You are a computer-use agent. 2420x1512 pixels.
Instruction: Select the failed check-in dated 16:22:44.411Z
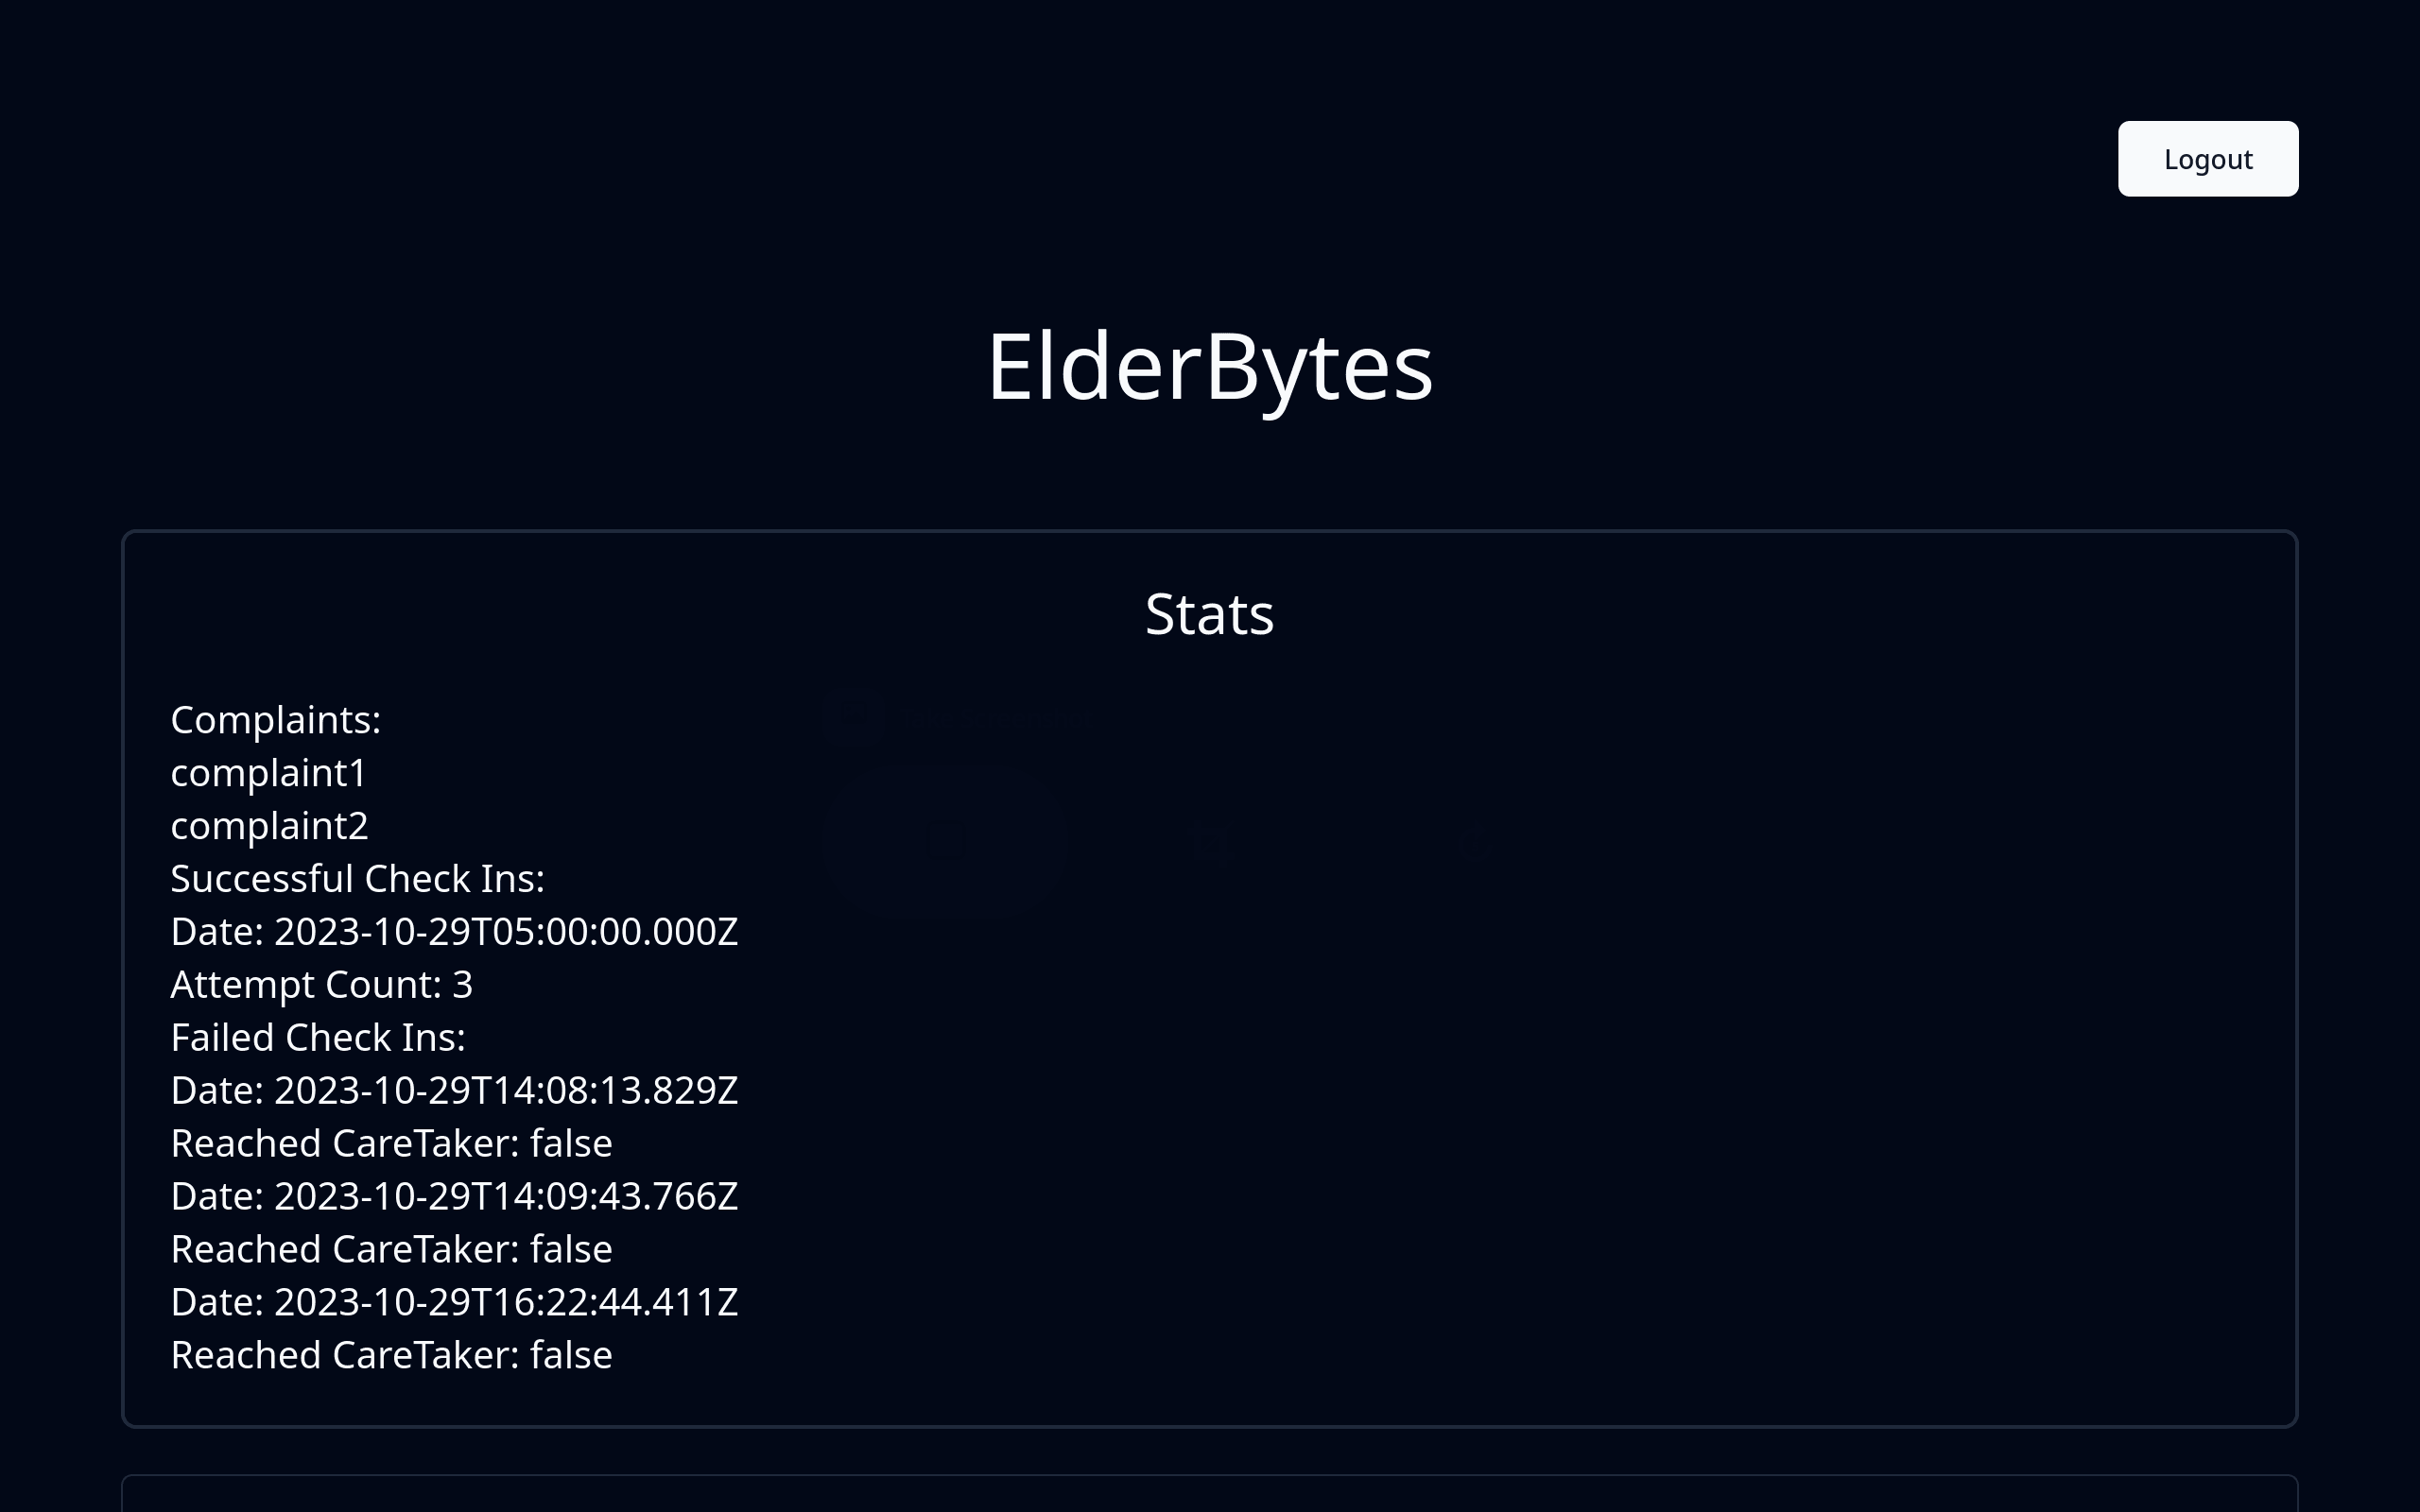pos(454,1303)
